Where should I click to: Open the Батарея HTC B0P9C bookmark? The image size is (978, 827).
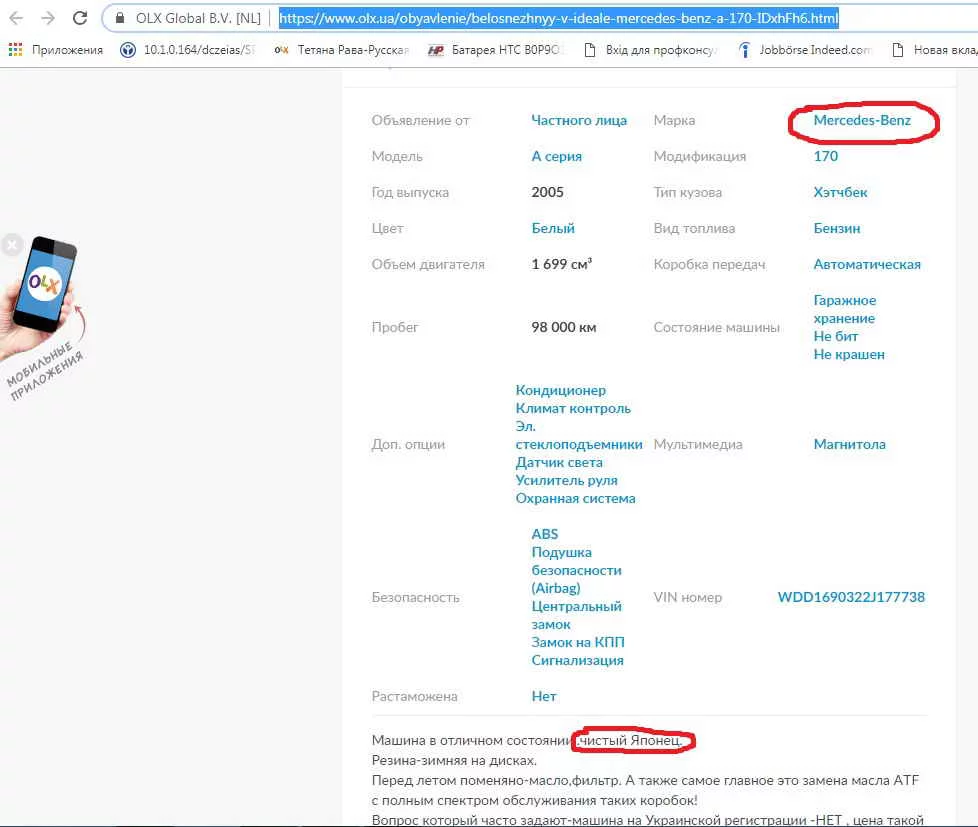tap(494, 50)
